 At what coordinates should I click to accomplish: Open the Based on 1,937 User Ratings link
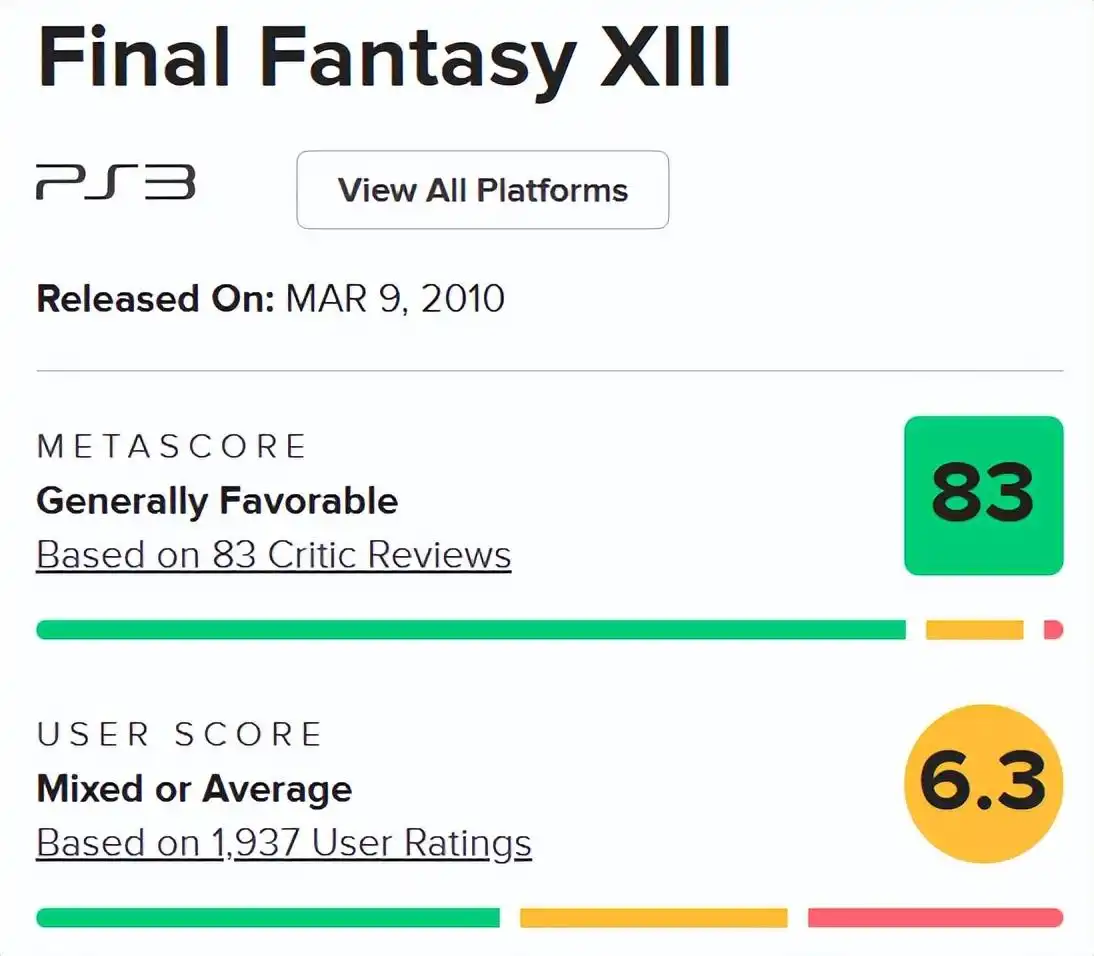pos(283,844)
